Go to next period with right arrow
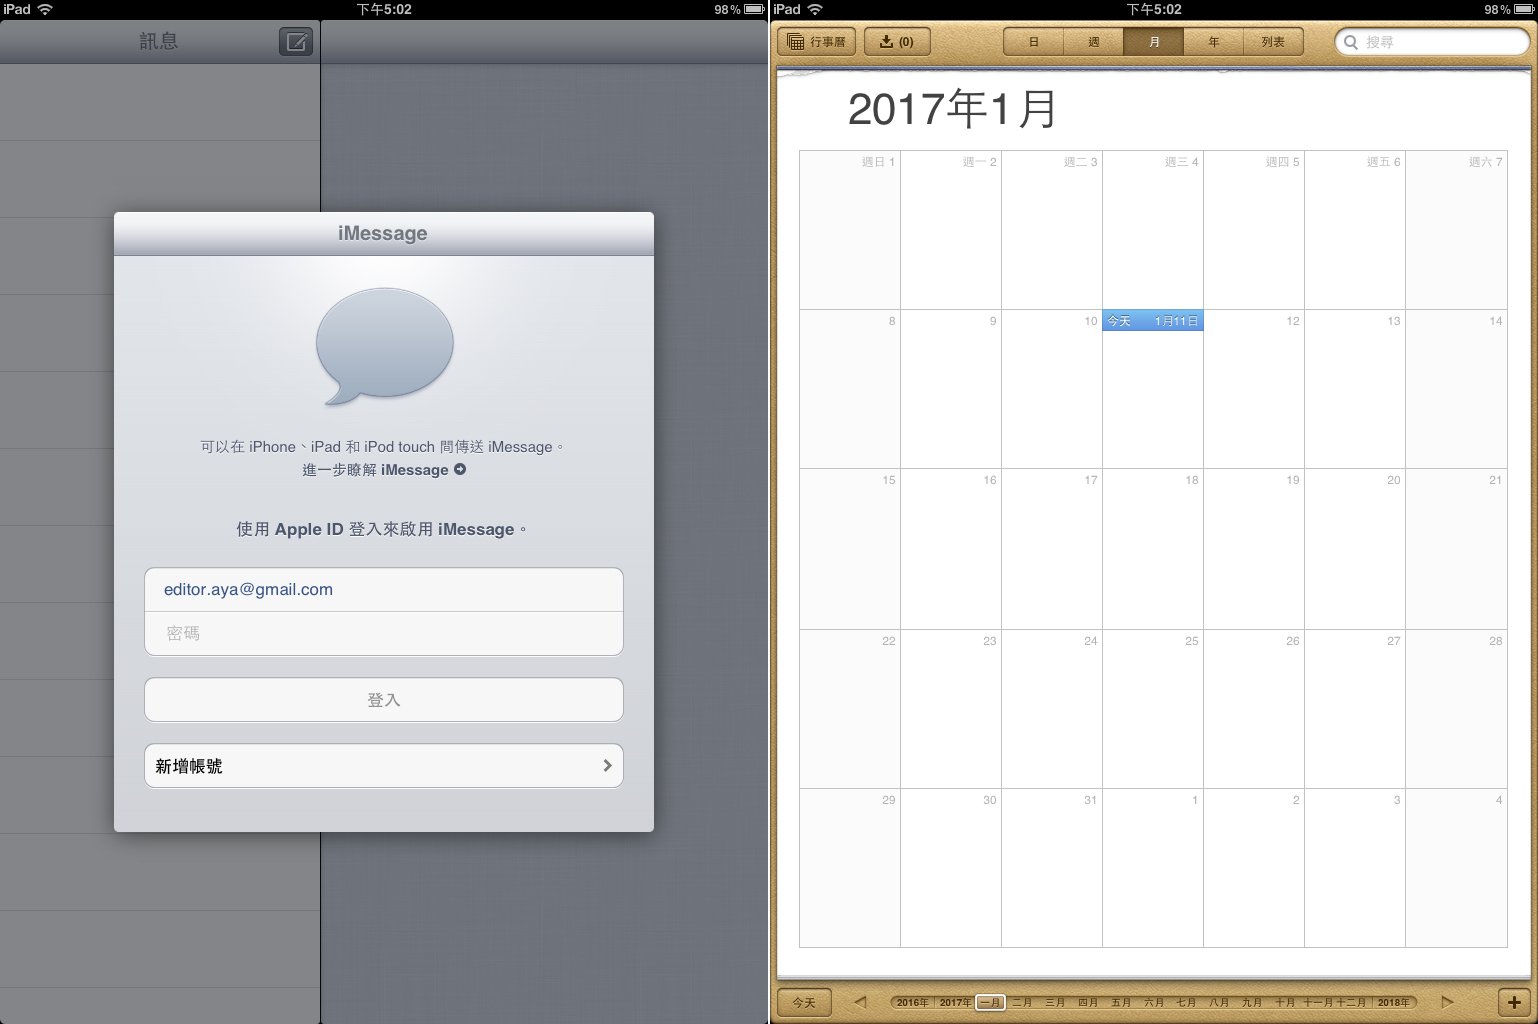Viewport: 1538px width, 1024px height. (1447, 1002)
